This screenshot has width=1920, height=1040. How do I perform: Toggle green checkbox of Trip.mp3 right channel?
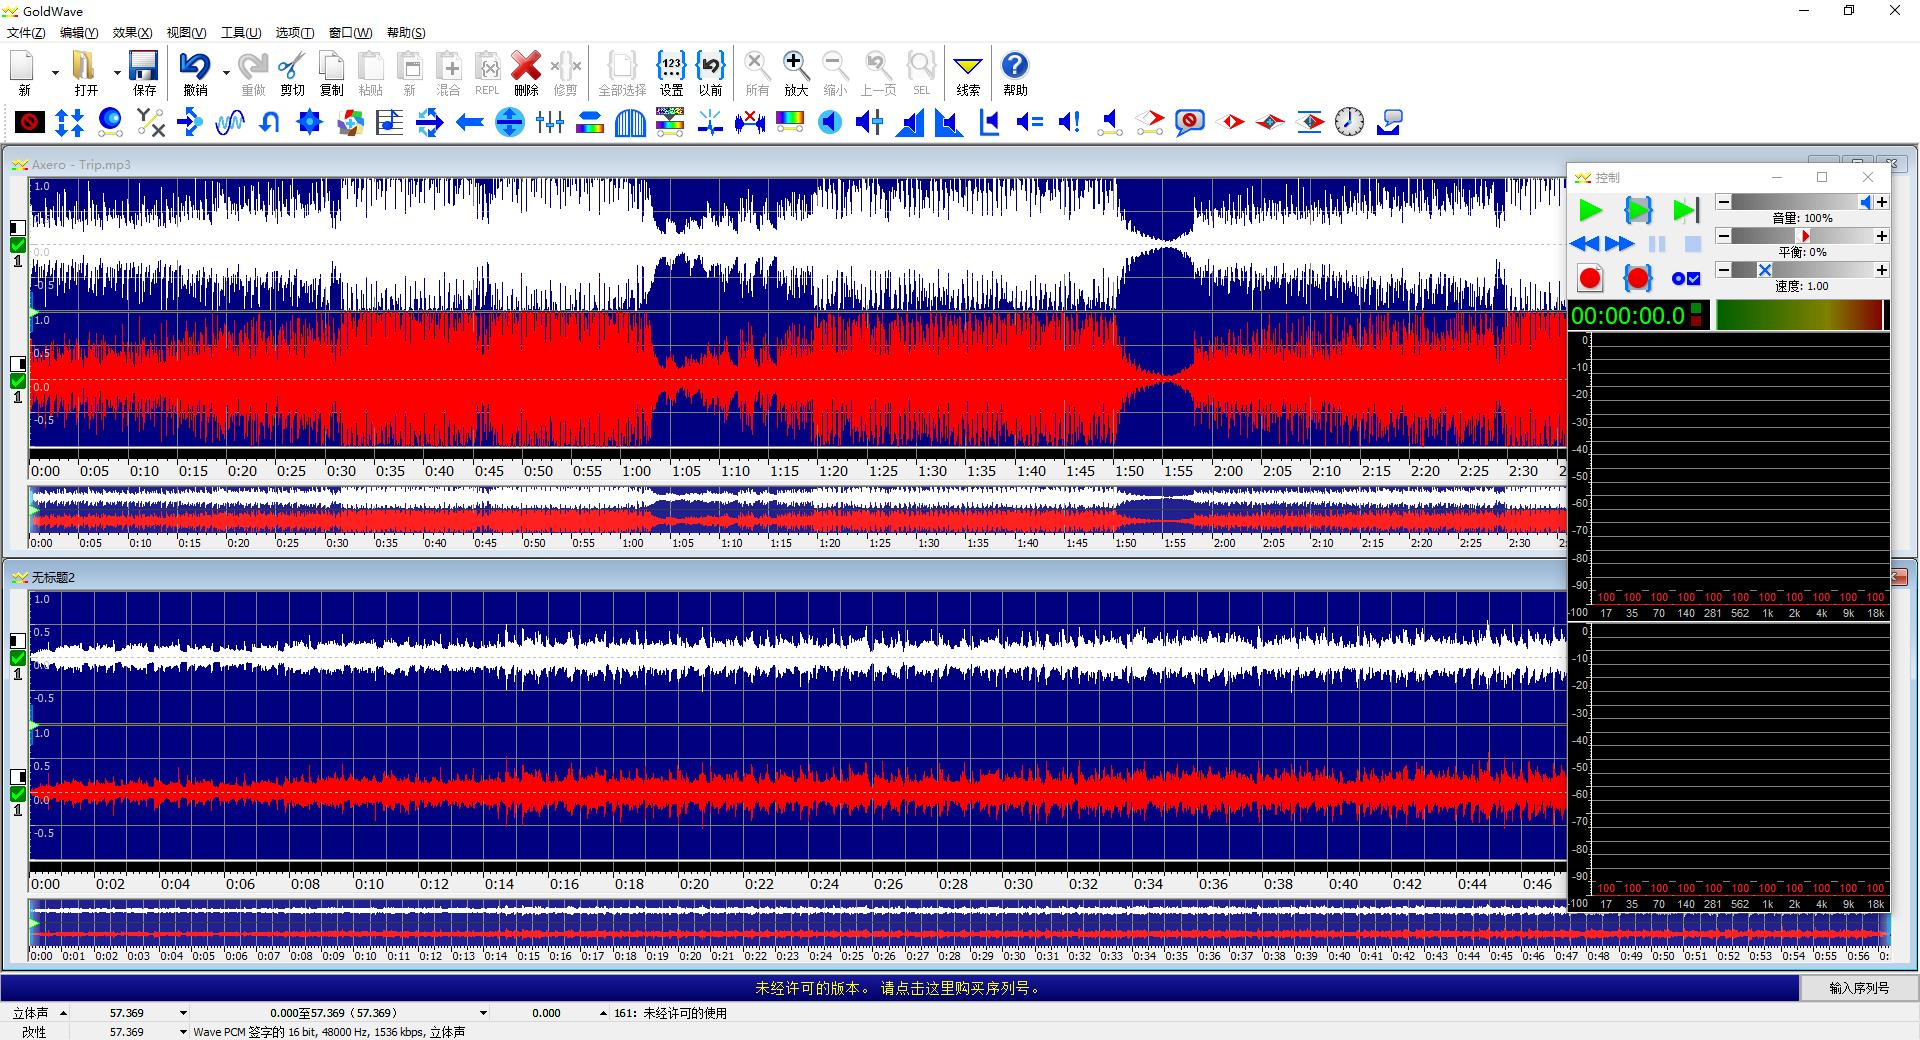(18, 381)
